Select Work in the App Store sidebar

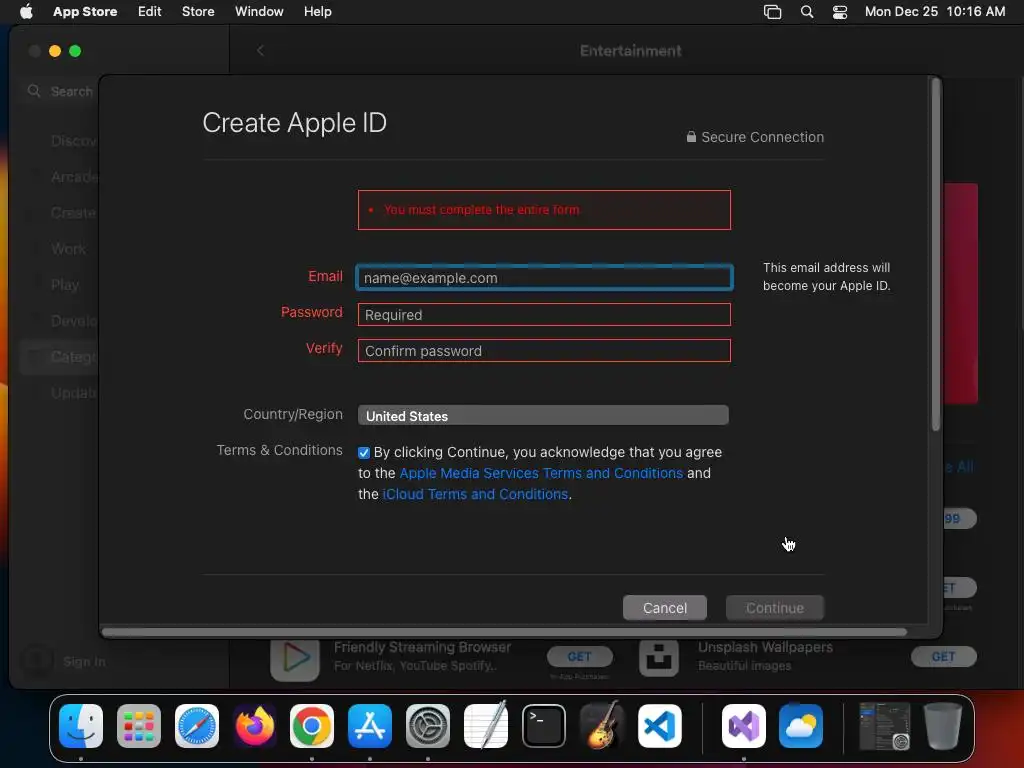click(x=69, y=248)
